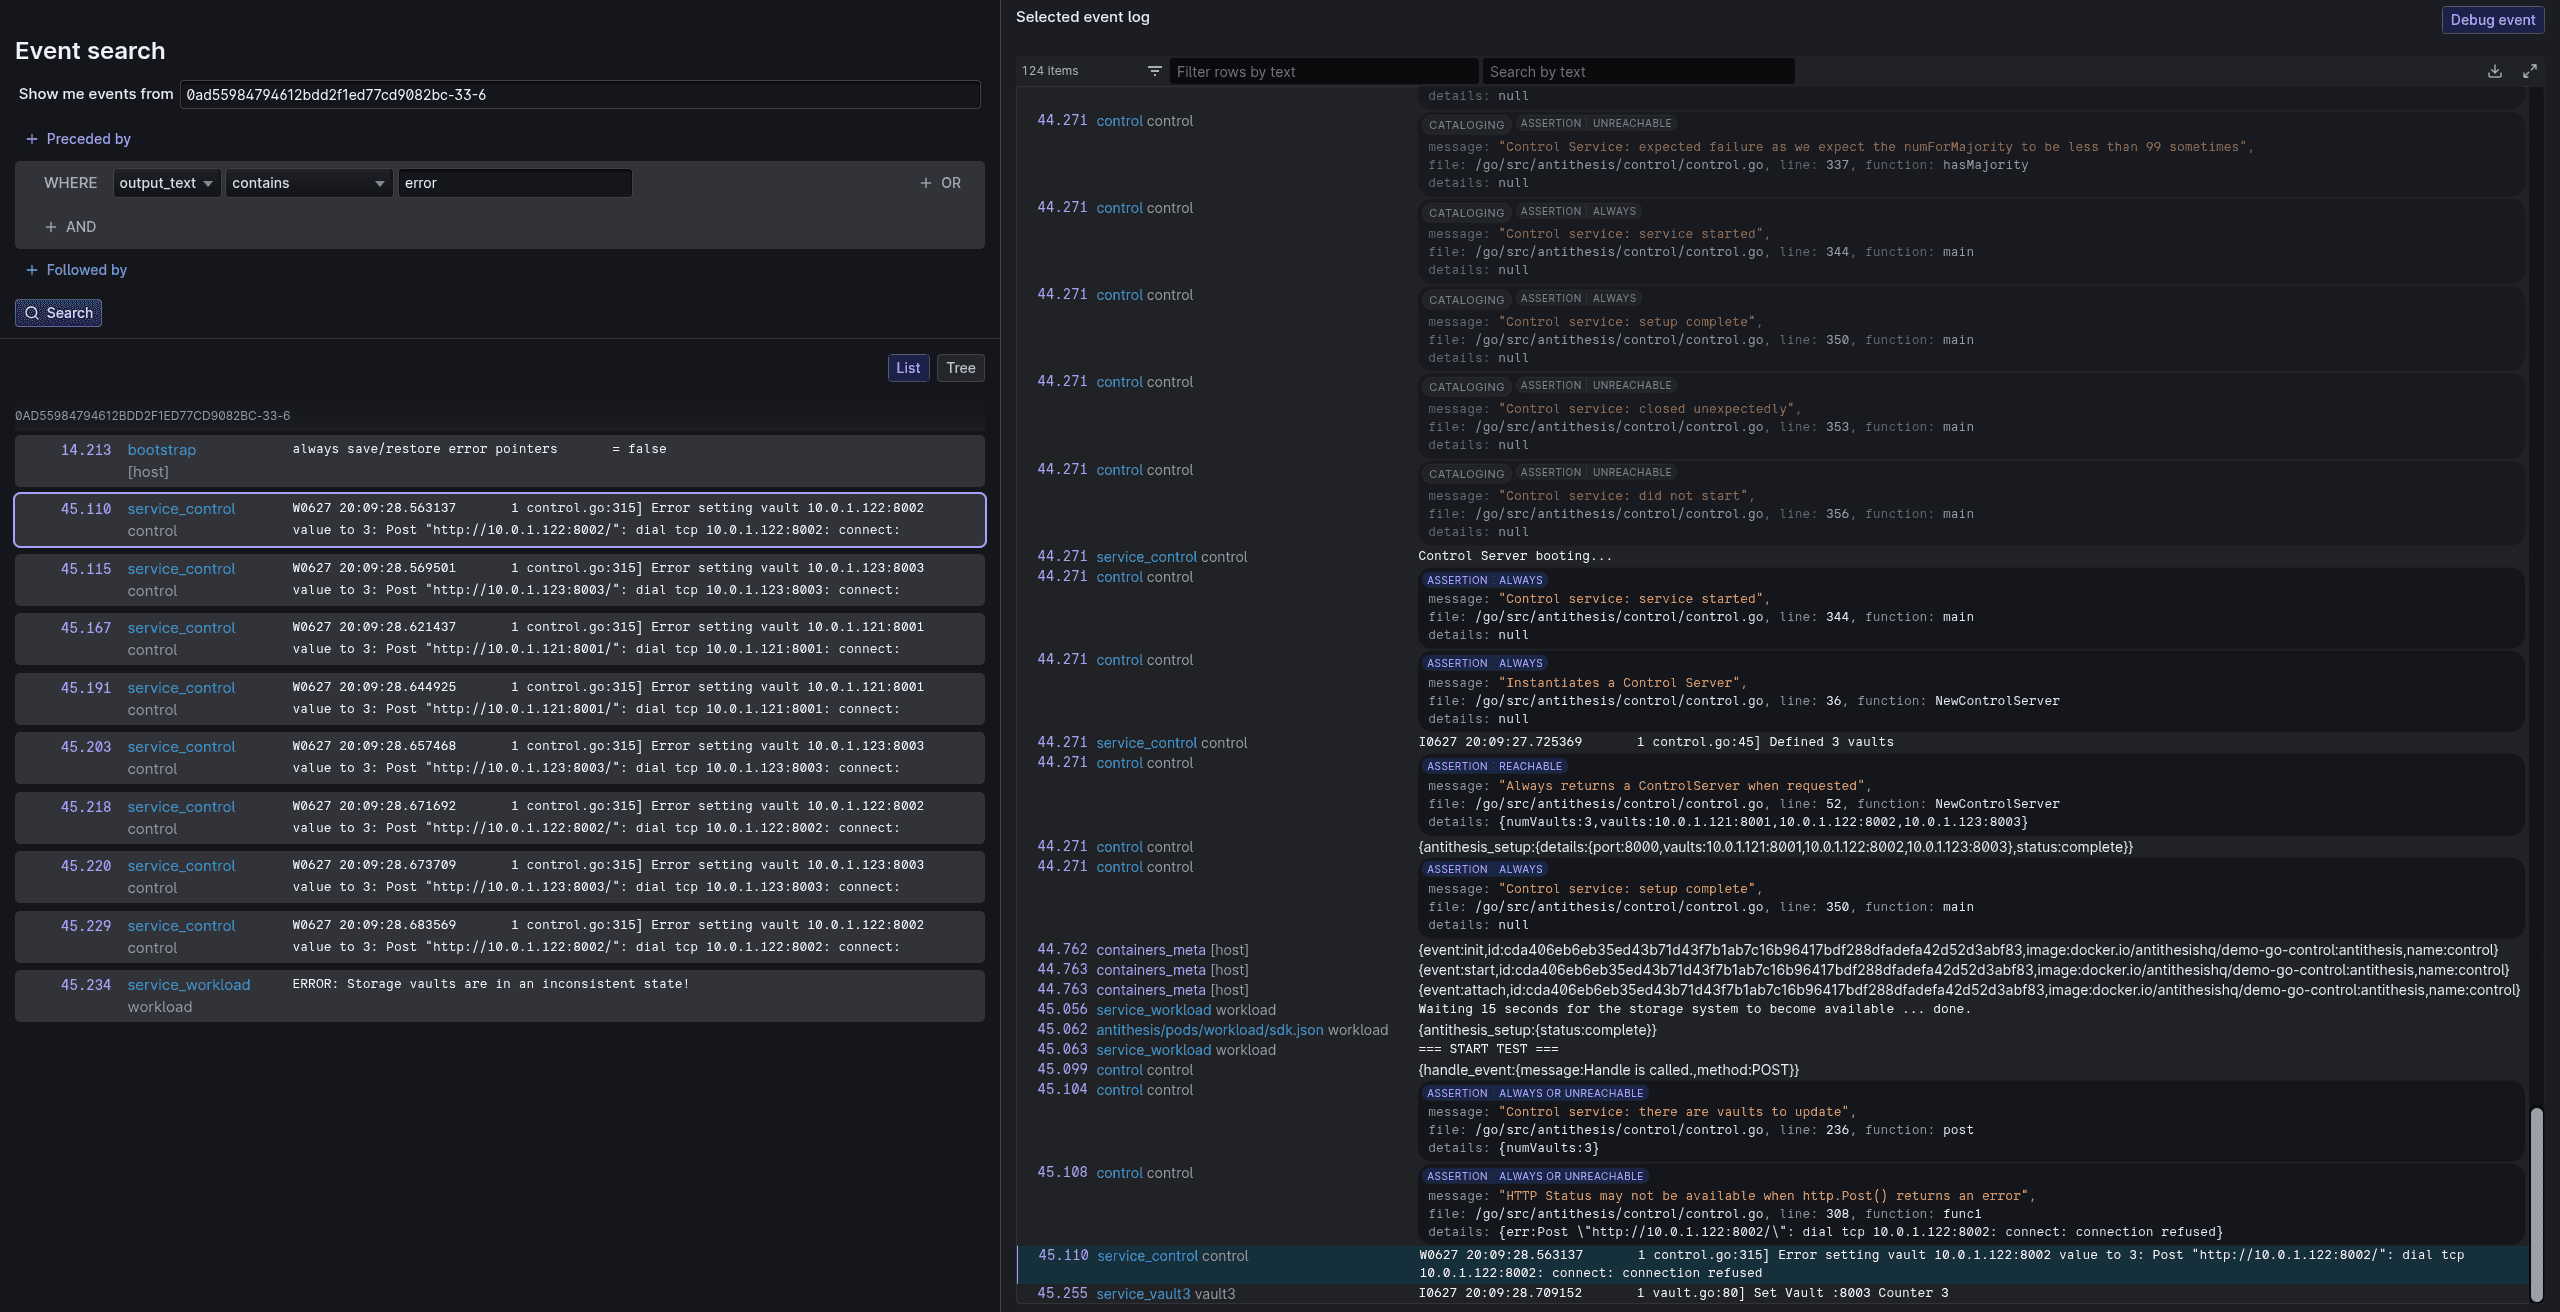Click the '124 items' count label

[1050, 71]
